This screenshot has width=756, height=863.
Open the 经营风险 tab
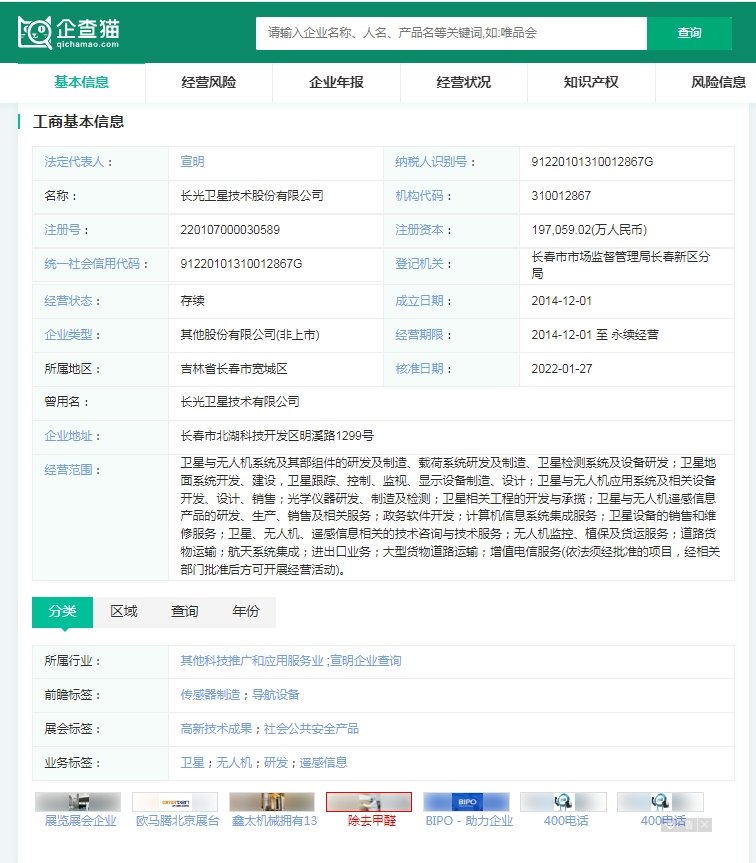[x=209, y=83]
